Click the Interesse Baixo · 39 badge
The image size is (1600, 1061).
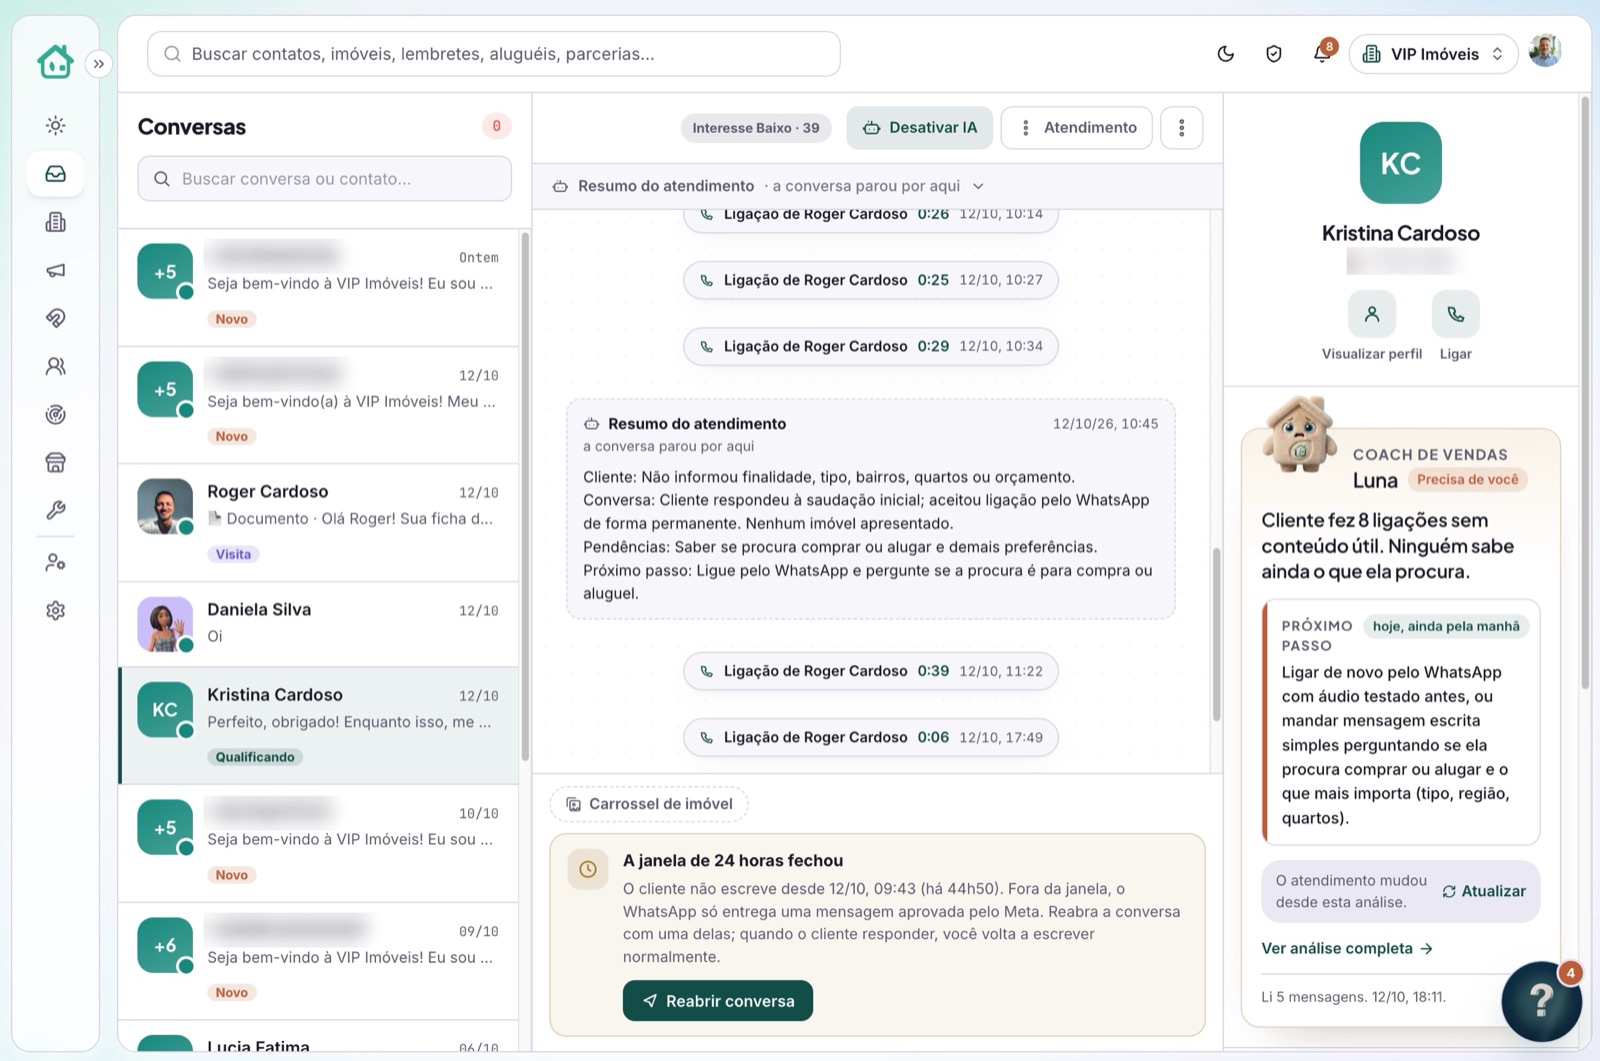pos(756,128)
